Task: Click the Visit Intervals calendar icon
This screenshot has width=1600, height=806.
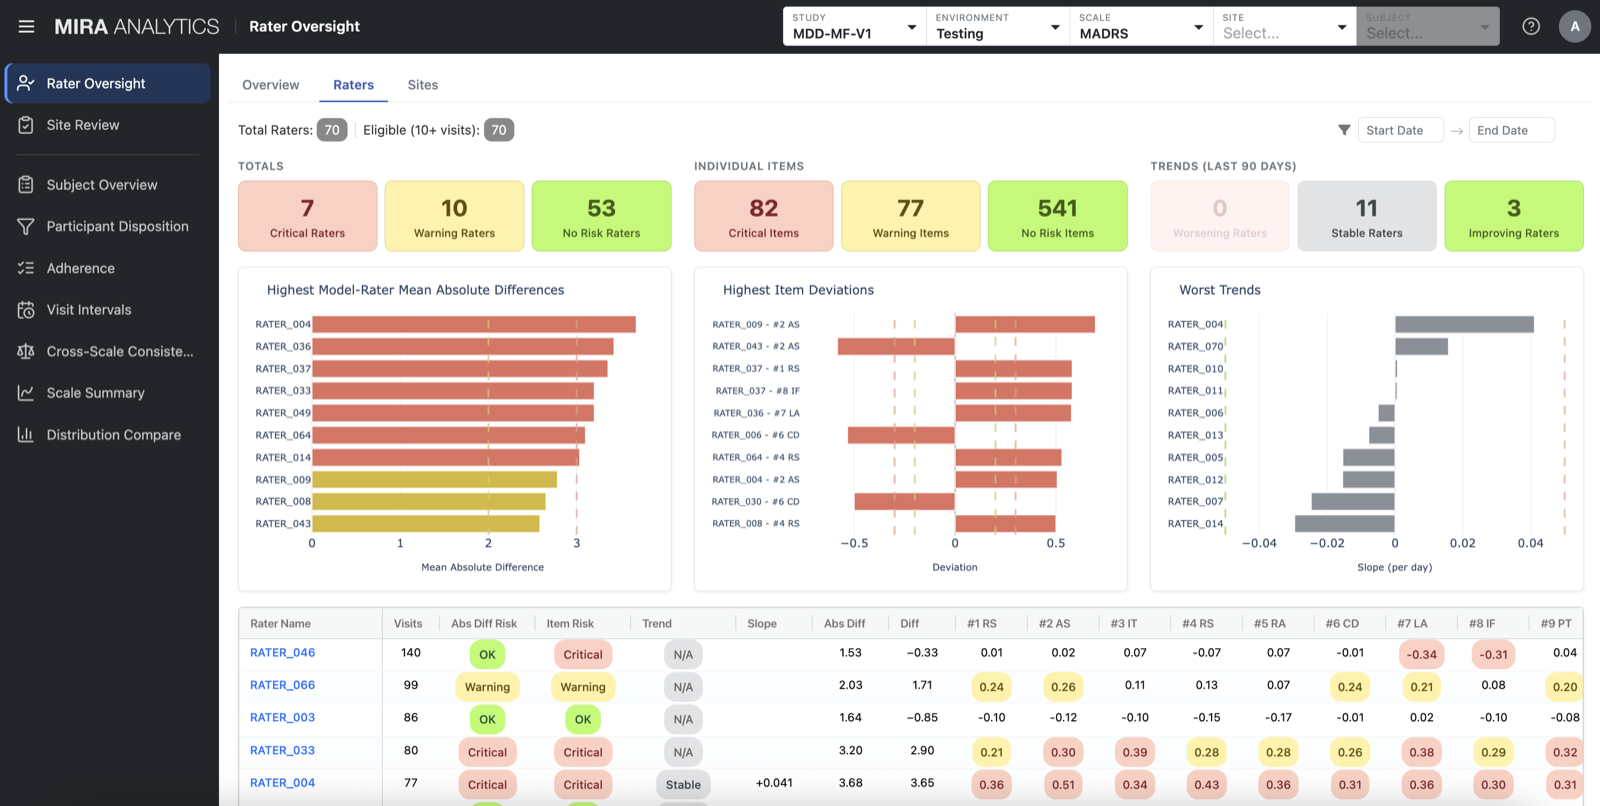Action: tap(26, 310)
